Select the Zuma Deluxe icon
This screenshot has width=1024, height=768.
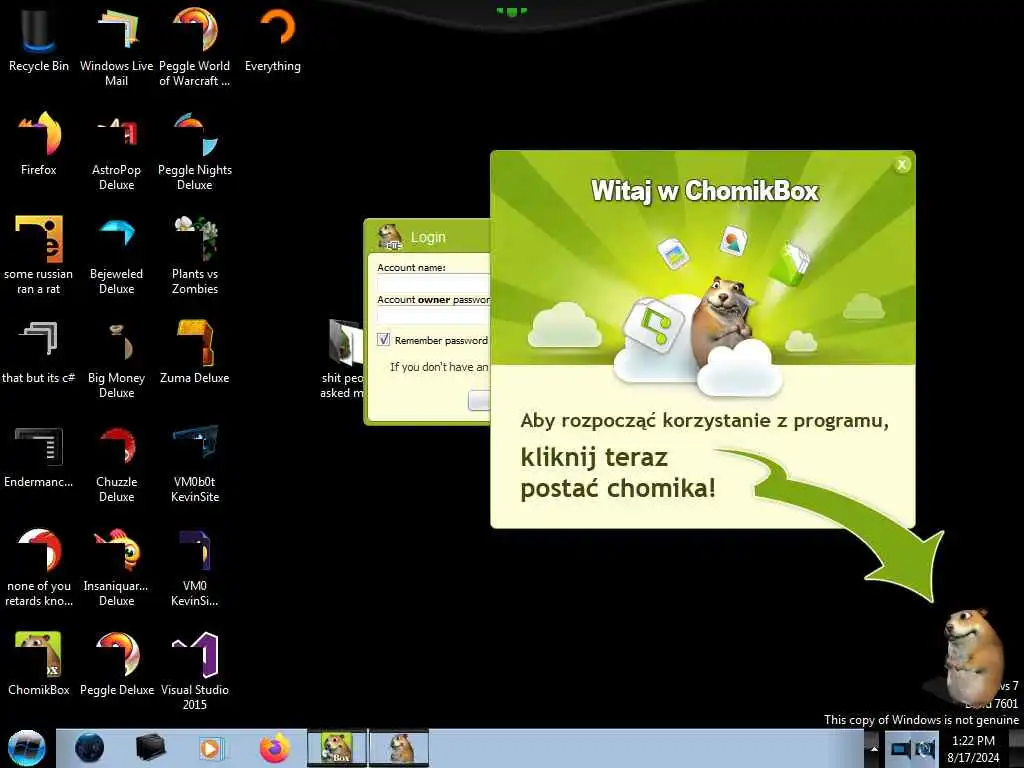(195, 351)
